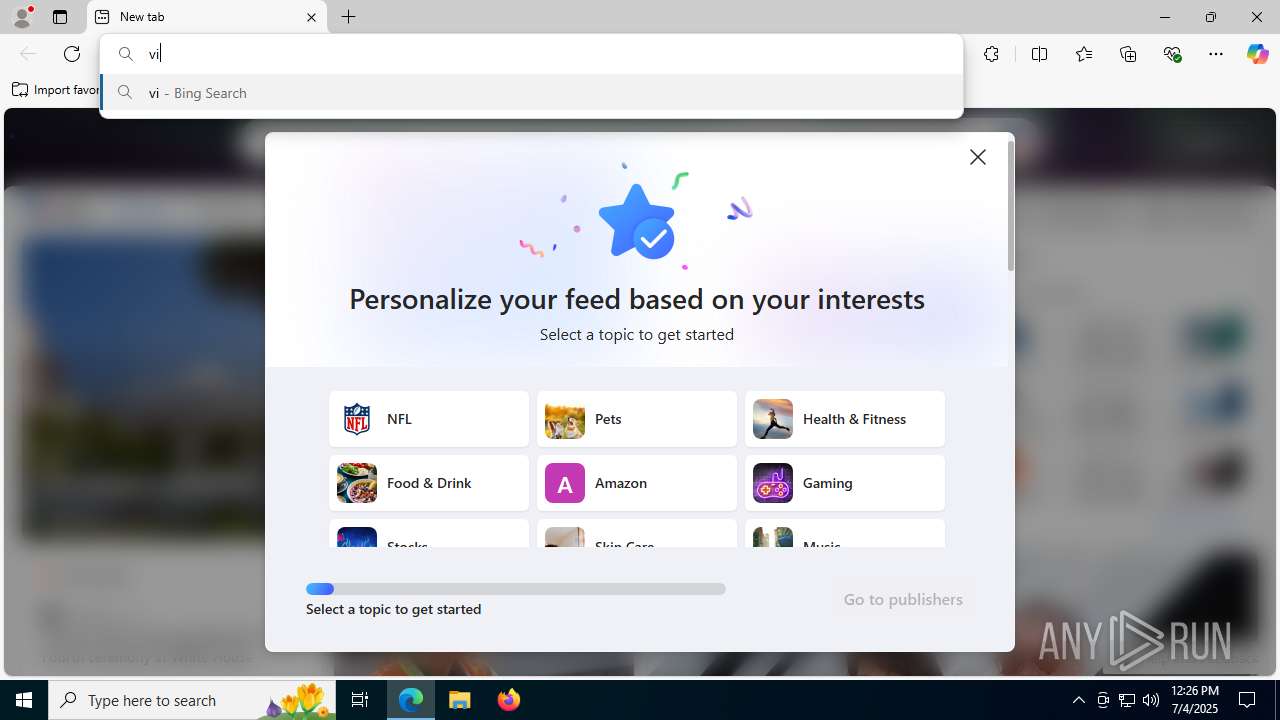1280x720 pixels.
Task: Refresh the page
Action: [72, 54]
